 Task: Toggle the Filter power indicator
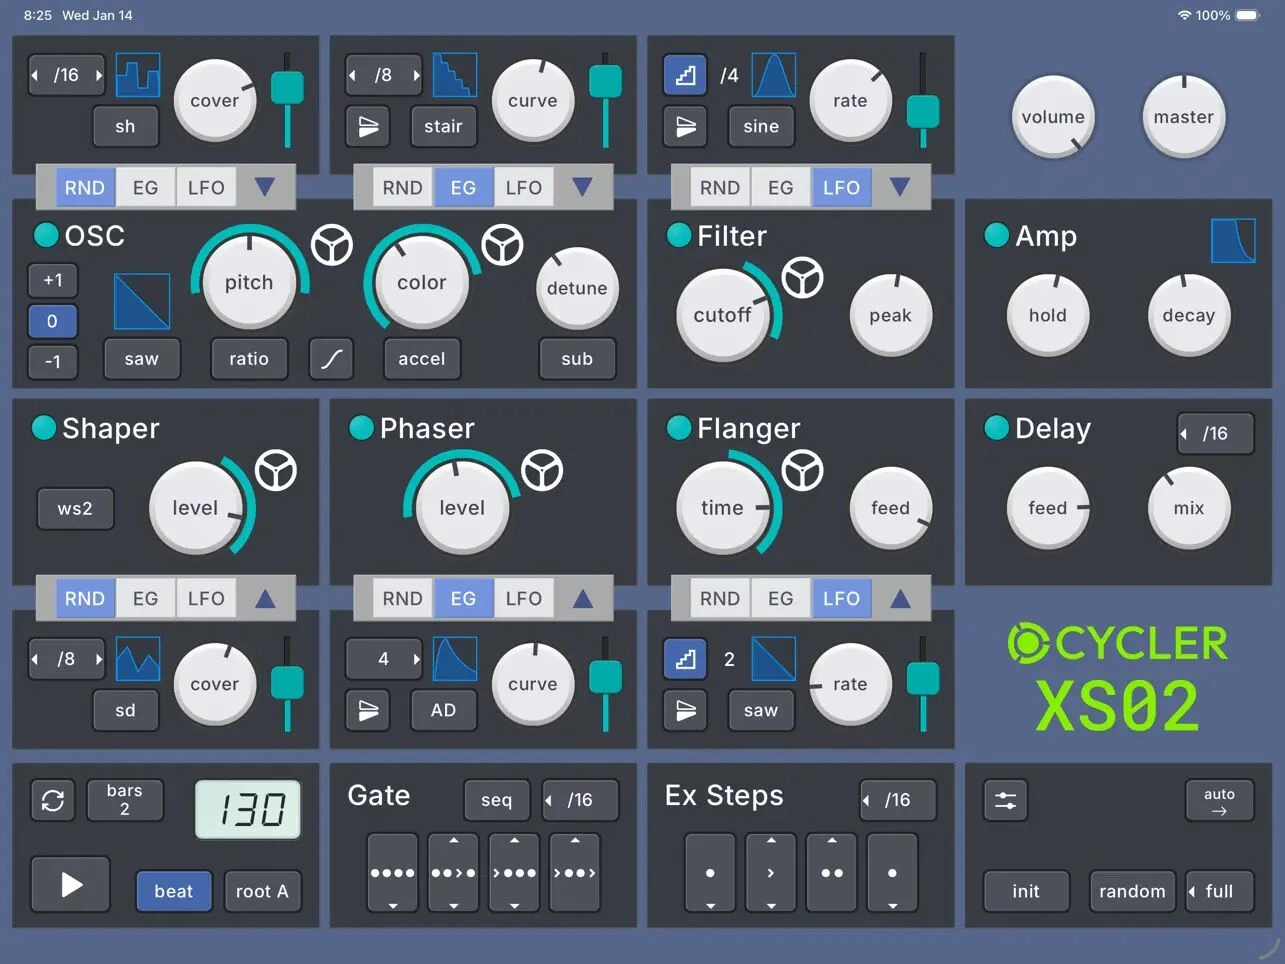[x=679, y=235]
